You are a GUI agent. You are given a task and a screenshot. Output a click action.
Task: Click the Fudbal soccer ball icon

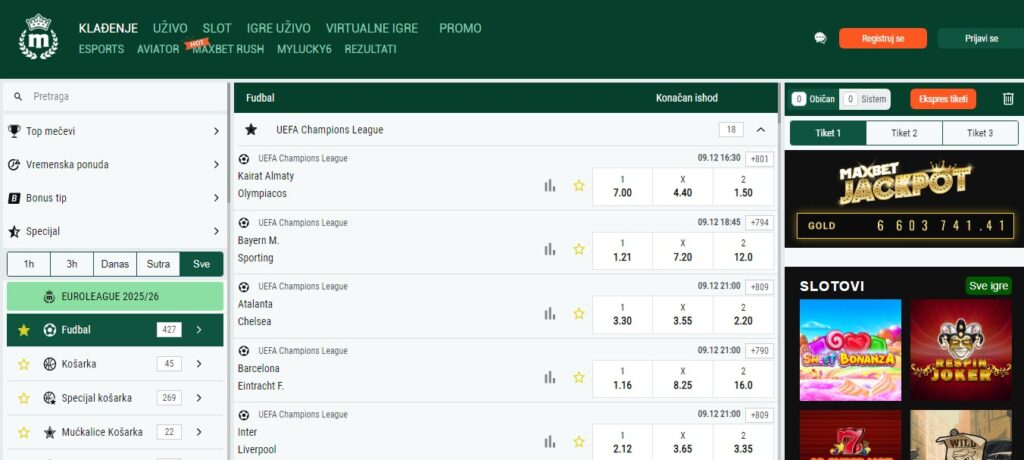tap(50, 330)
